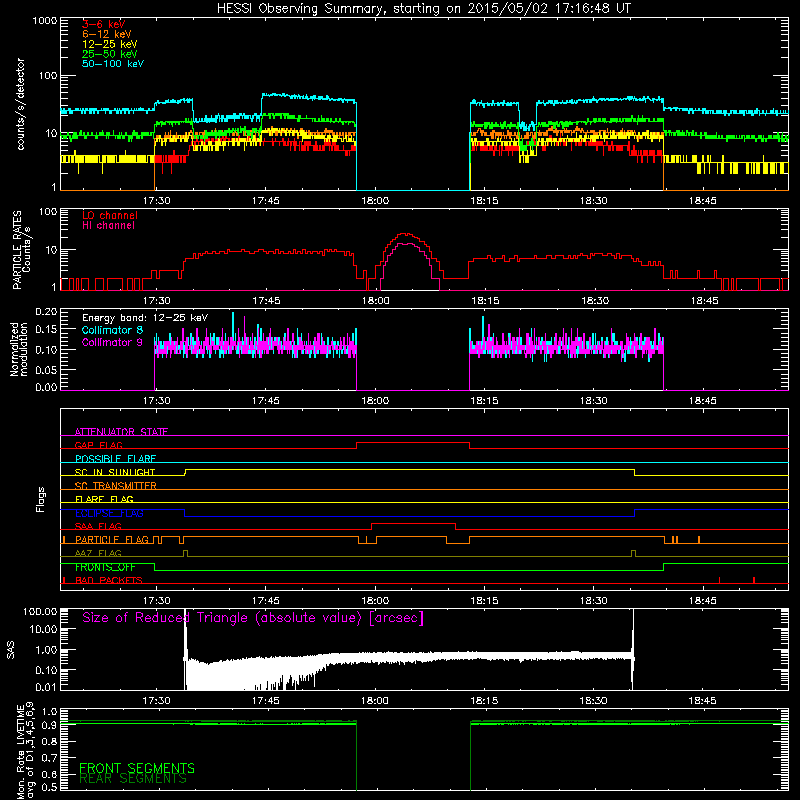Select the ECLIPSE FLAG label

click(109, 513)
